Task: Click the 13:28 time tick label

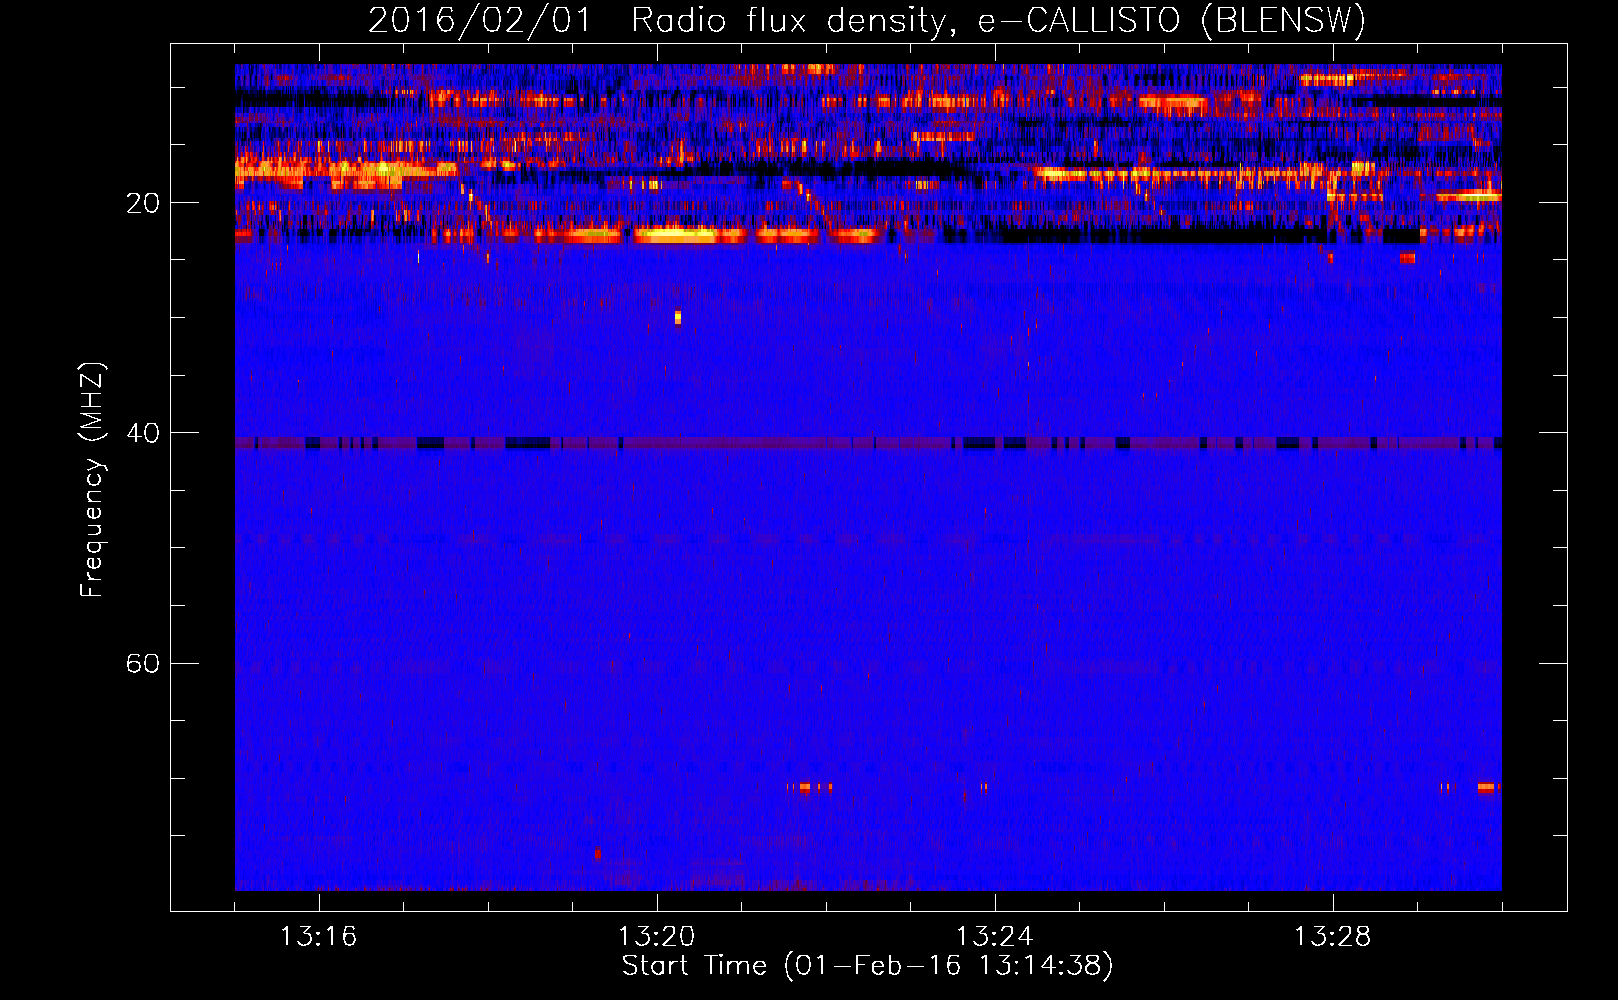Action: [x=1332, y=937]
